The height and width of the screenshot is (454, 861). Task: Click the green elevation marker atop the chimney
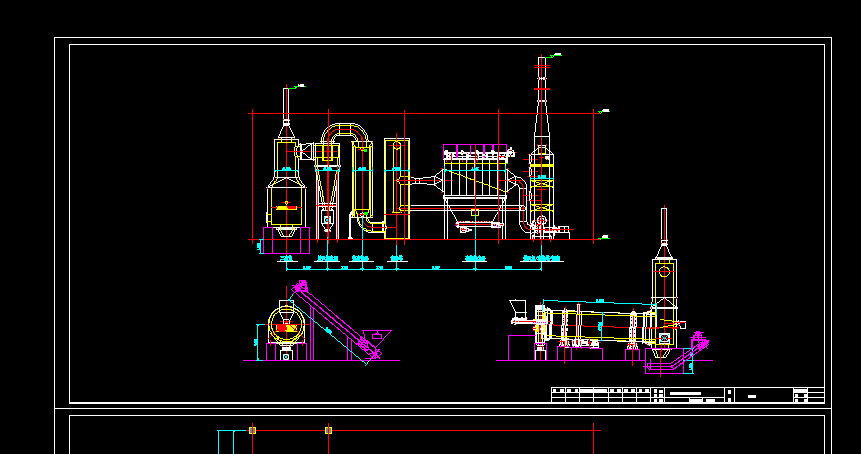[556, 54]
